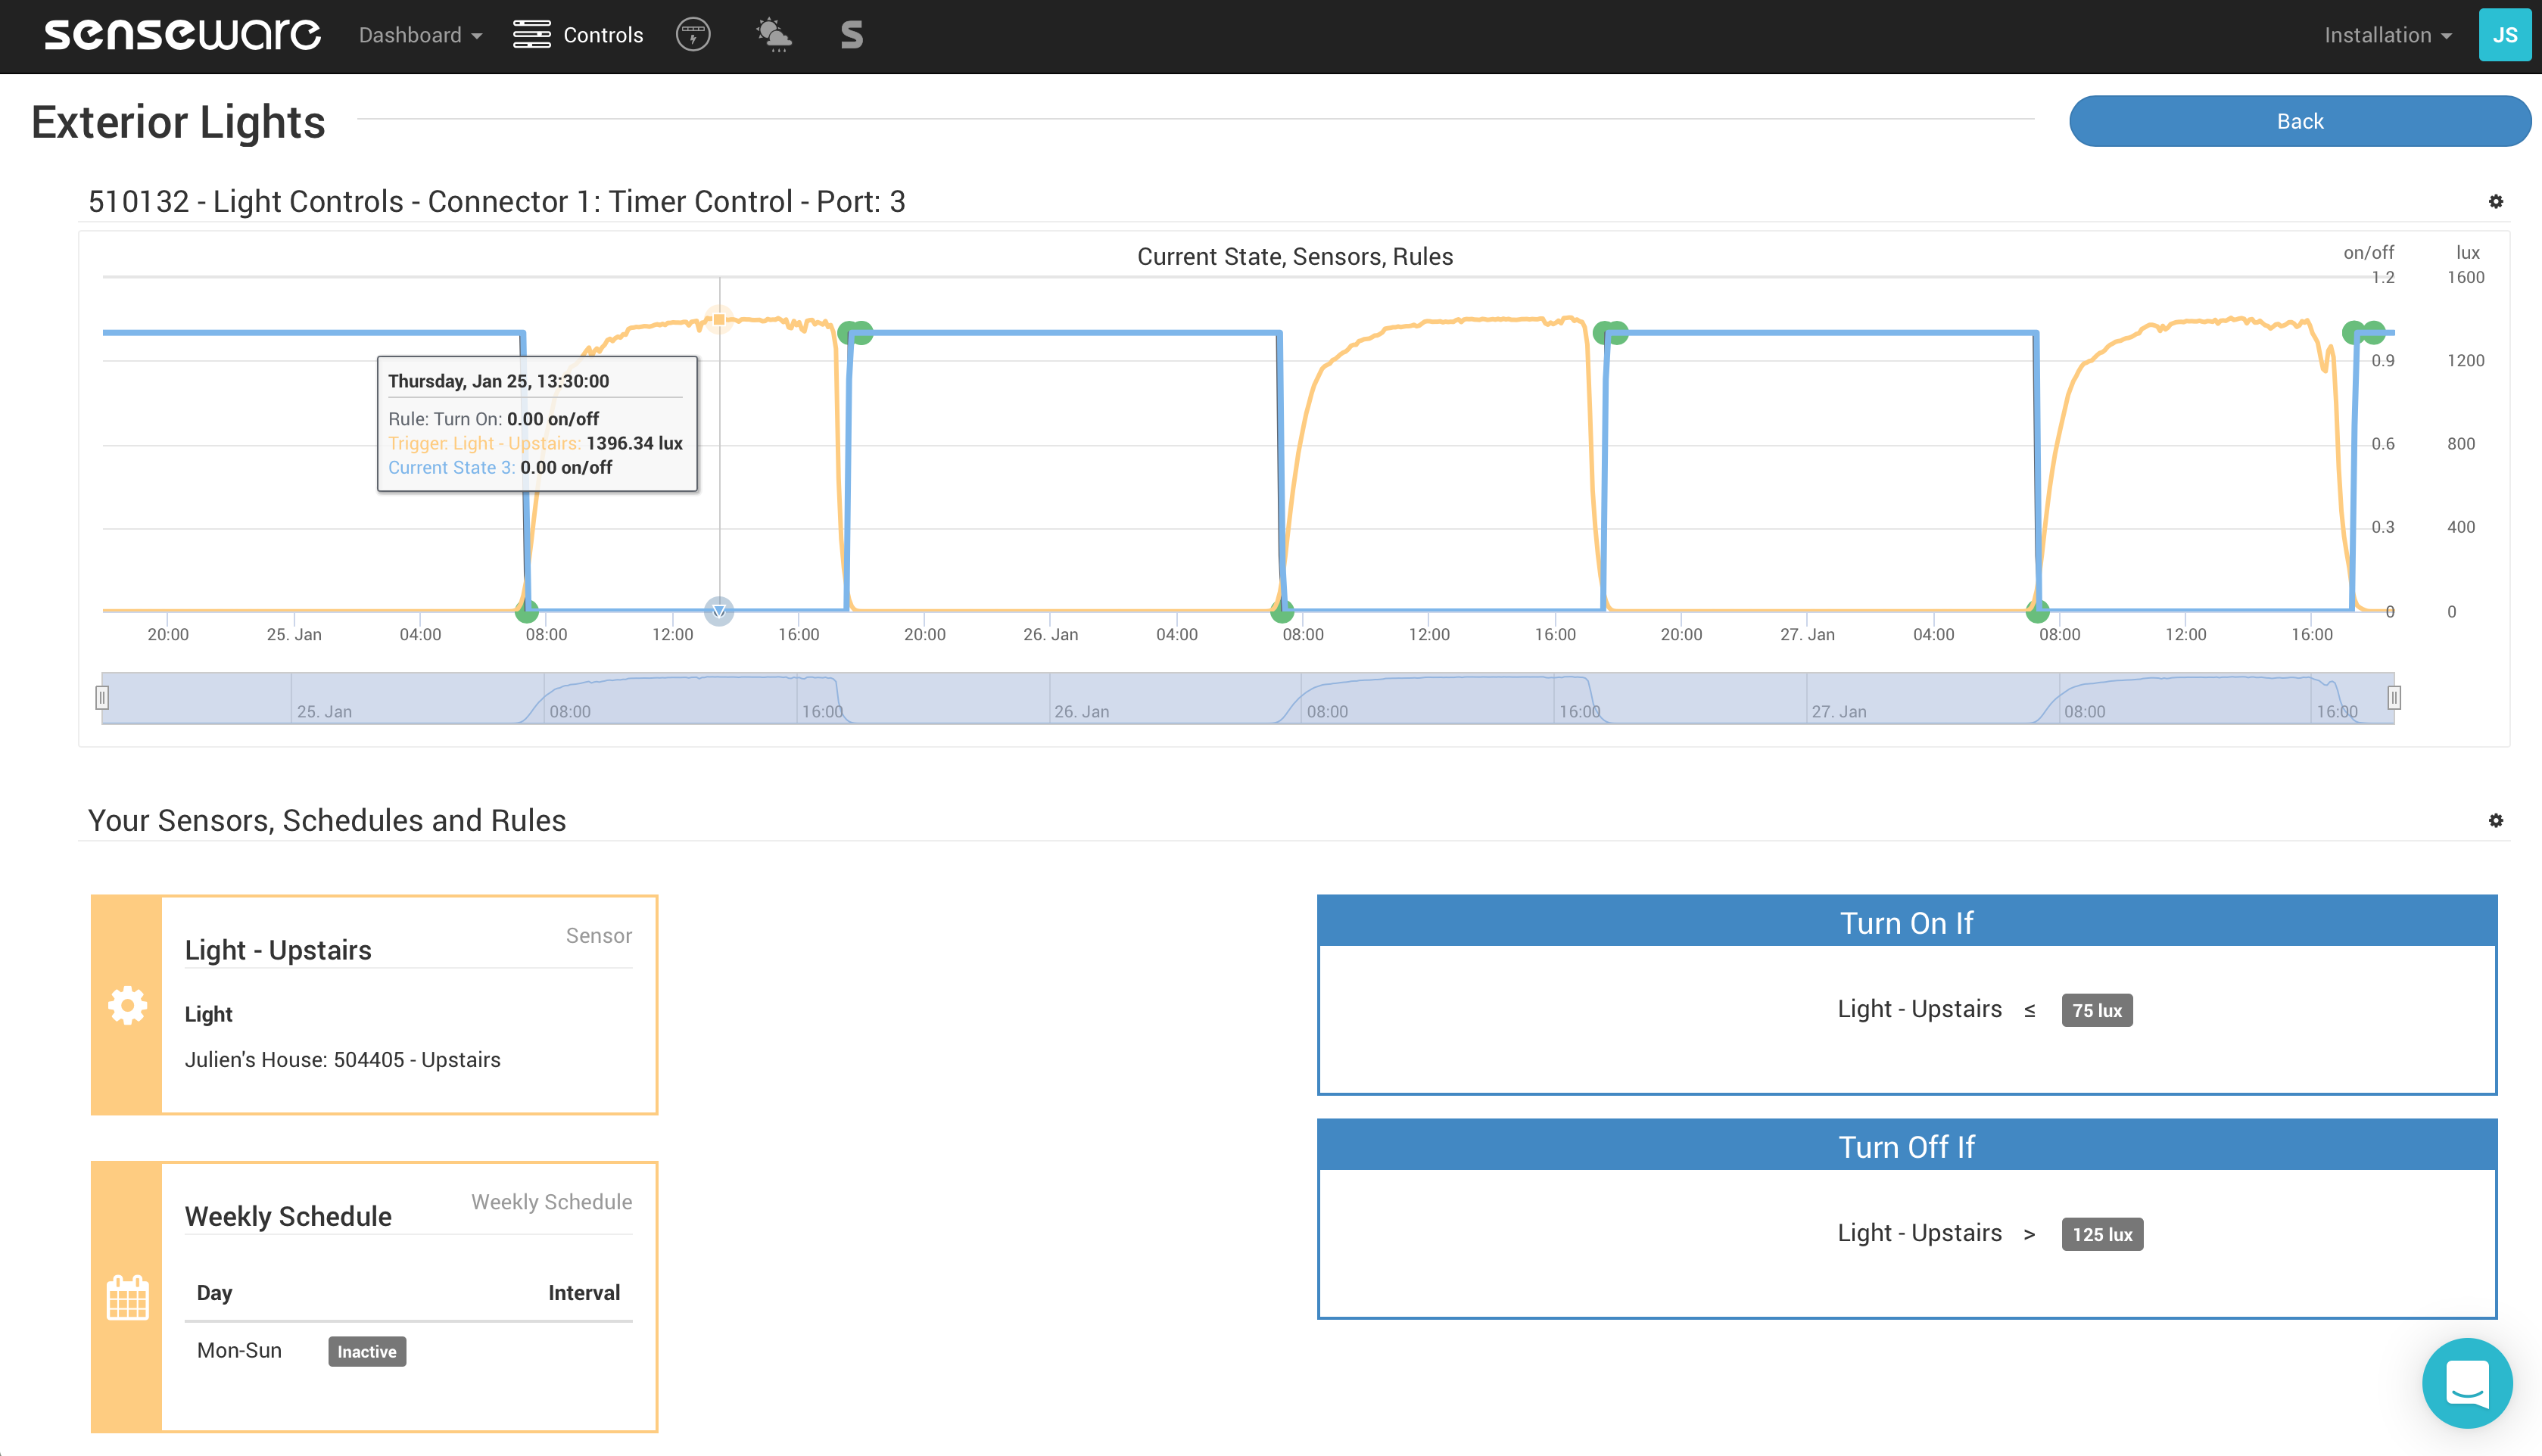Click the orange data point at chart peak
Viewport: 2542px width, 1456px height.
(x=719, y=320)
